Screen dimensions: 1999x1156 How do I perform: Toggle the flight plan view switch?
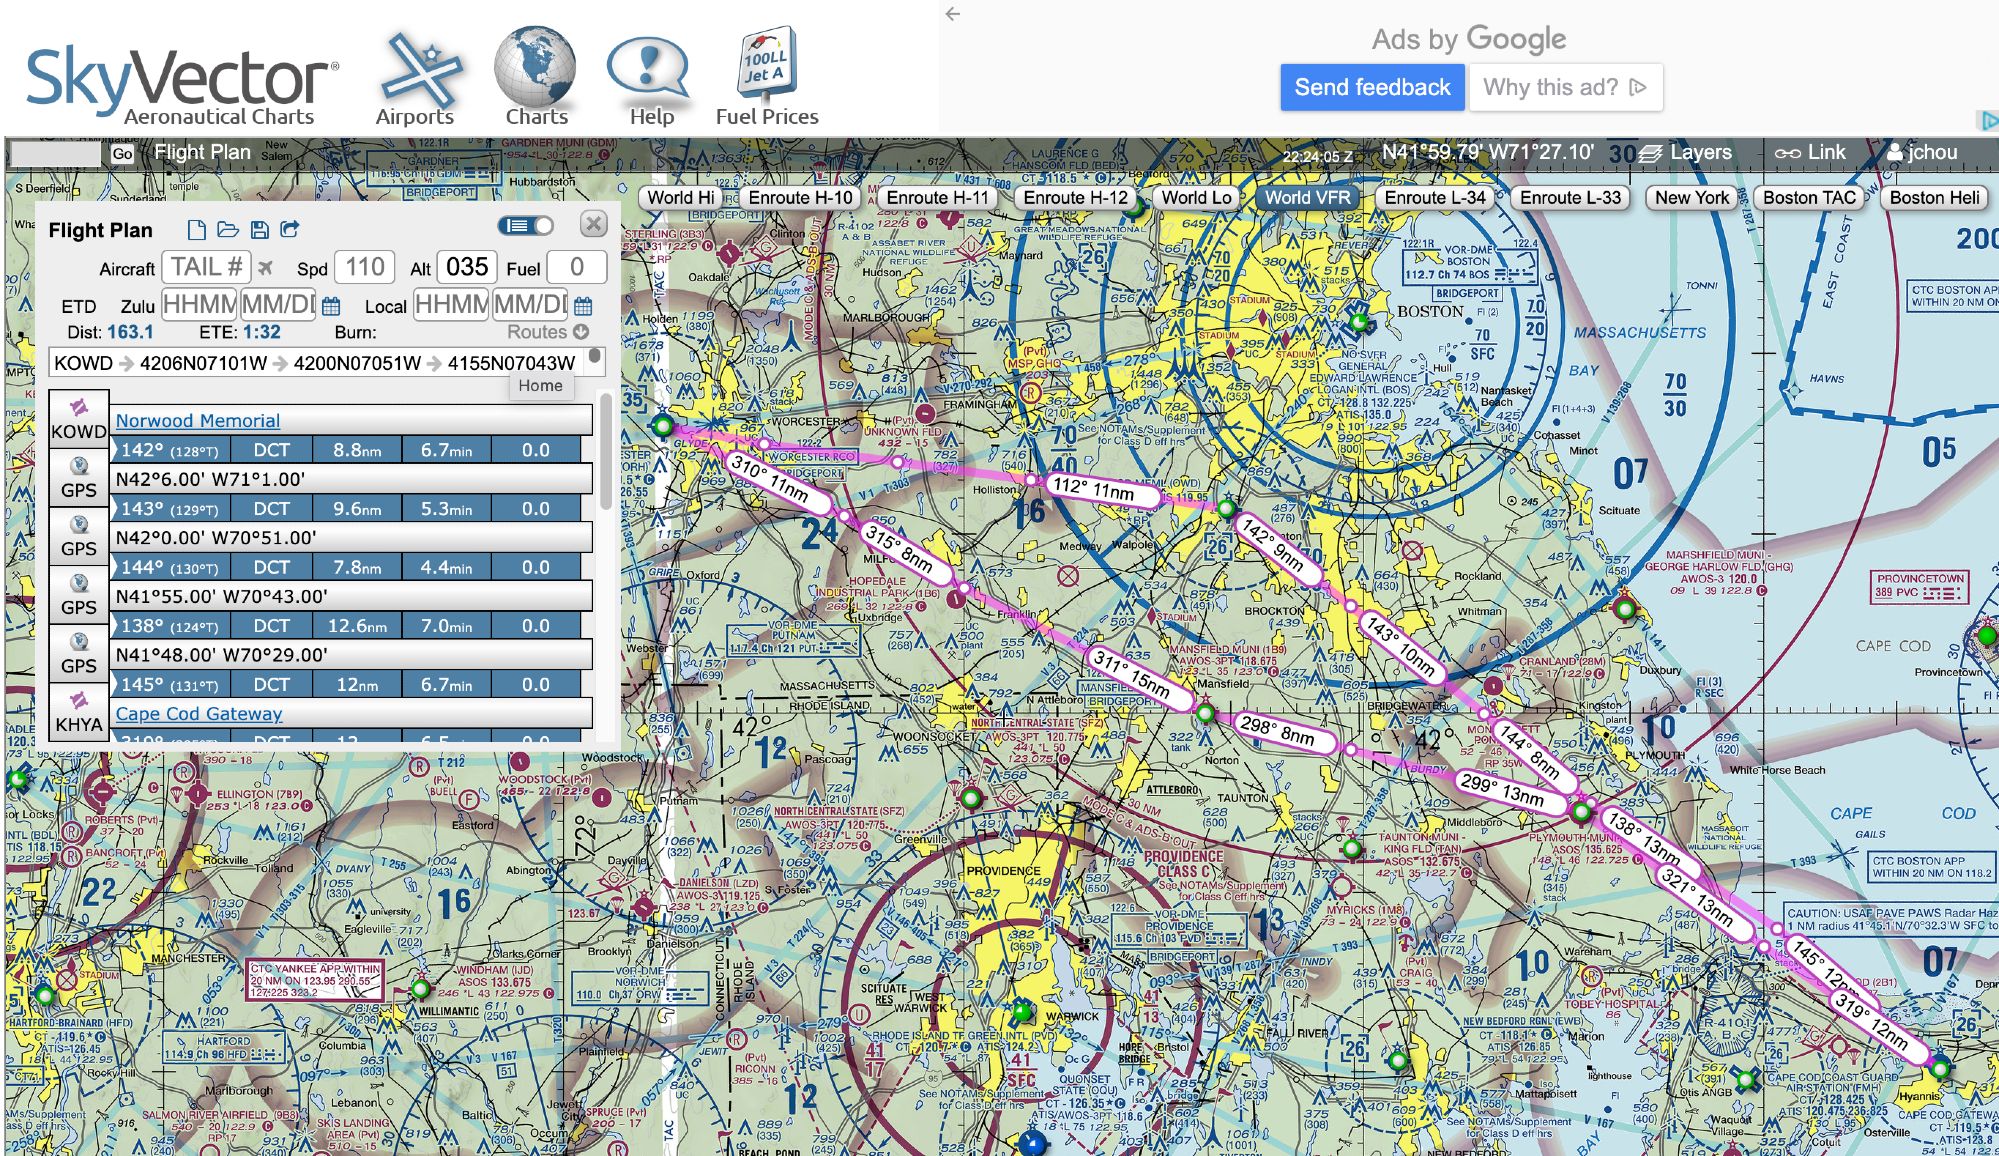coord(526,226)
